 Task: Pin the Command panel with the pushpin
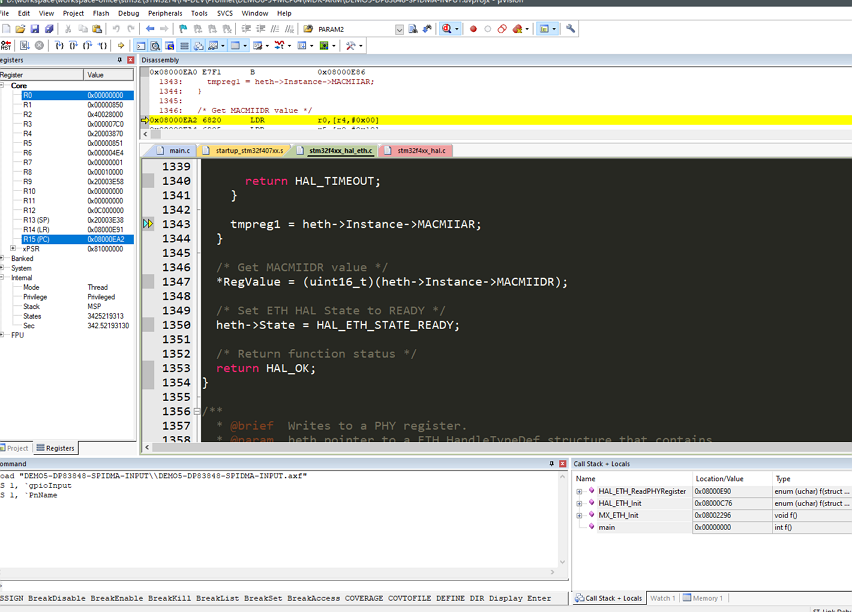(552, 464)
